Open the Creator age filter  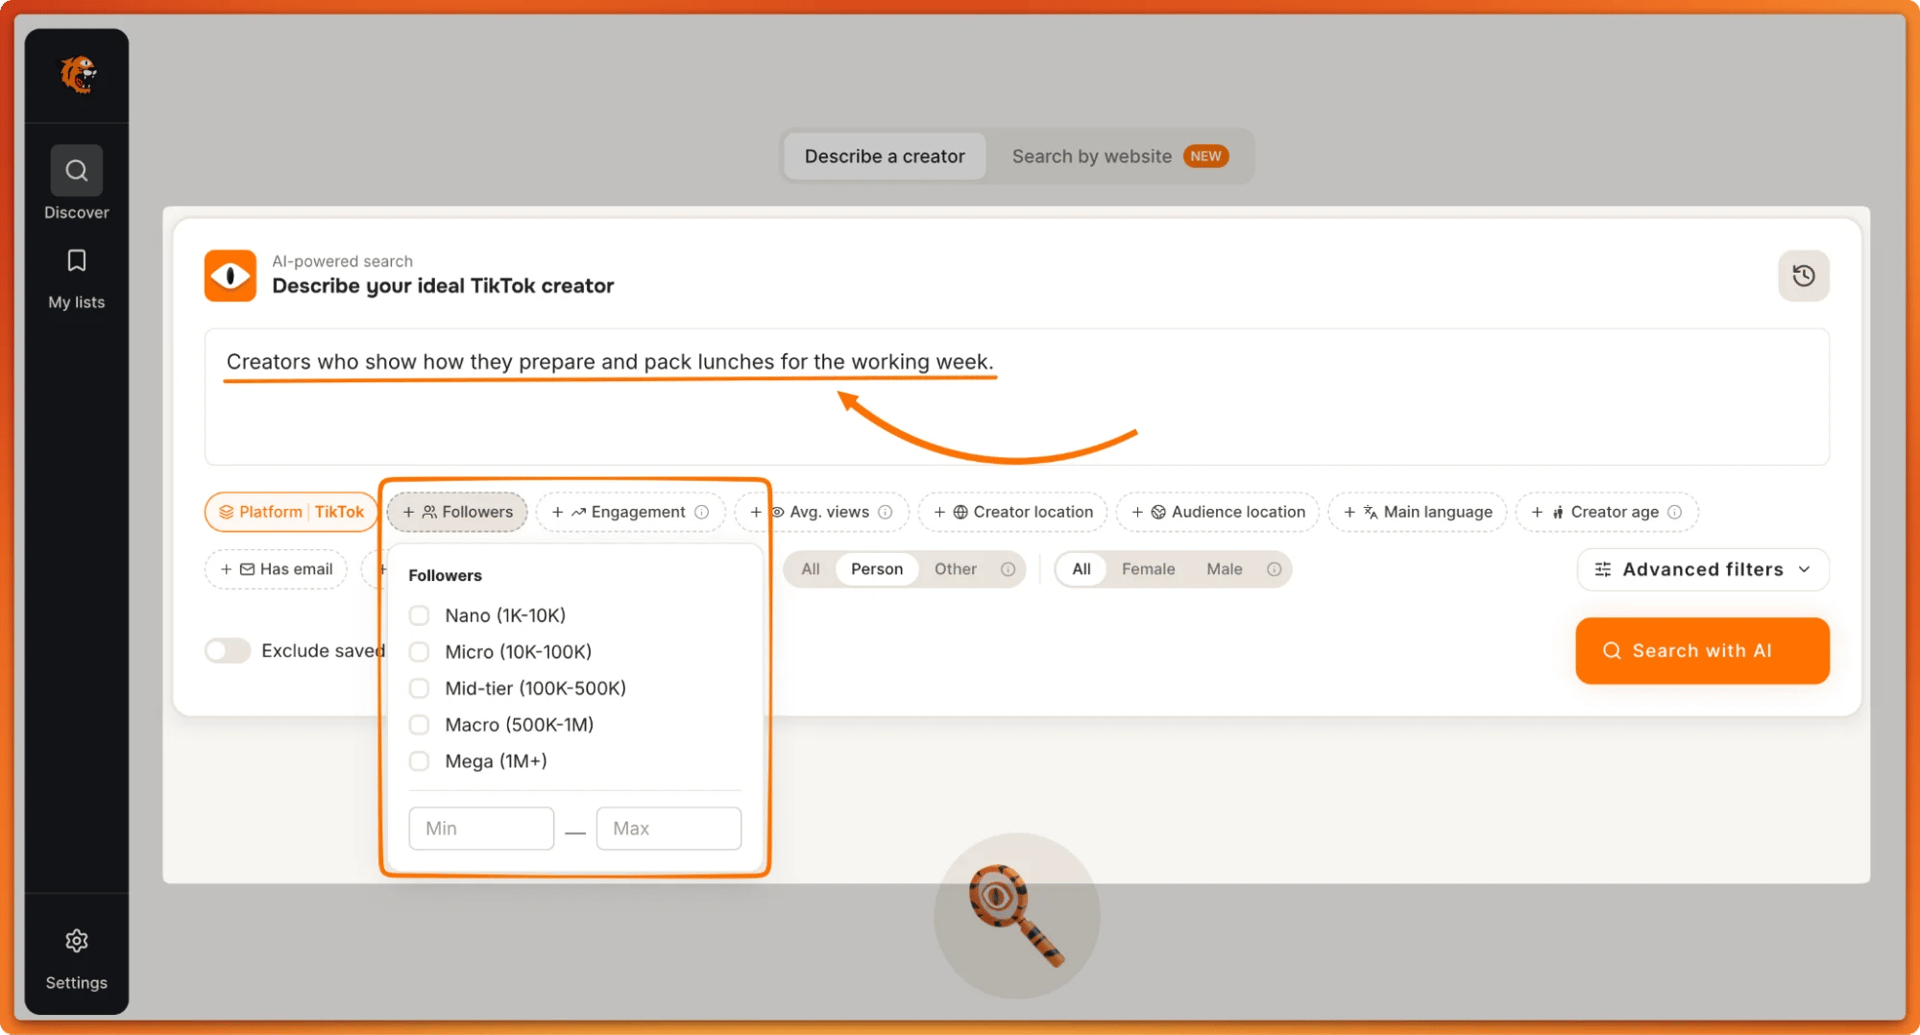1607,512
